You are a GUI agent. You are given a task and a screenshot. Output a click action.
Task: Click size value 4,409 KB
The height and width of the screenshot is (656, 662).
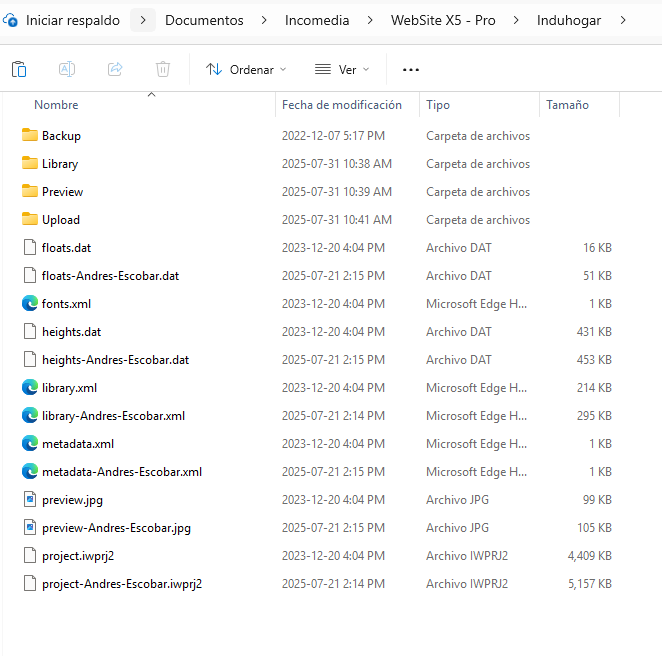pos(589,556)
